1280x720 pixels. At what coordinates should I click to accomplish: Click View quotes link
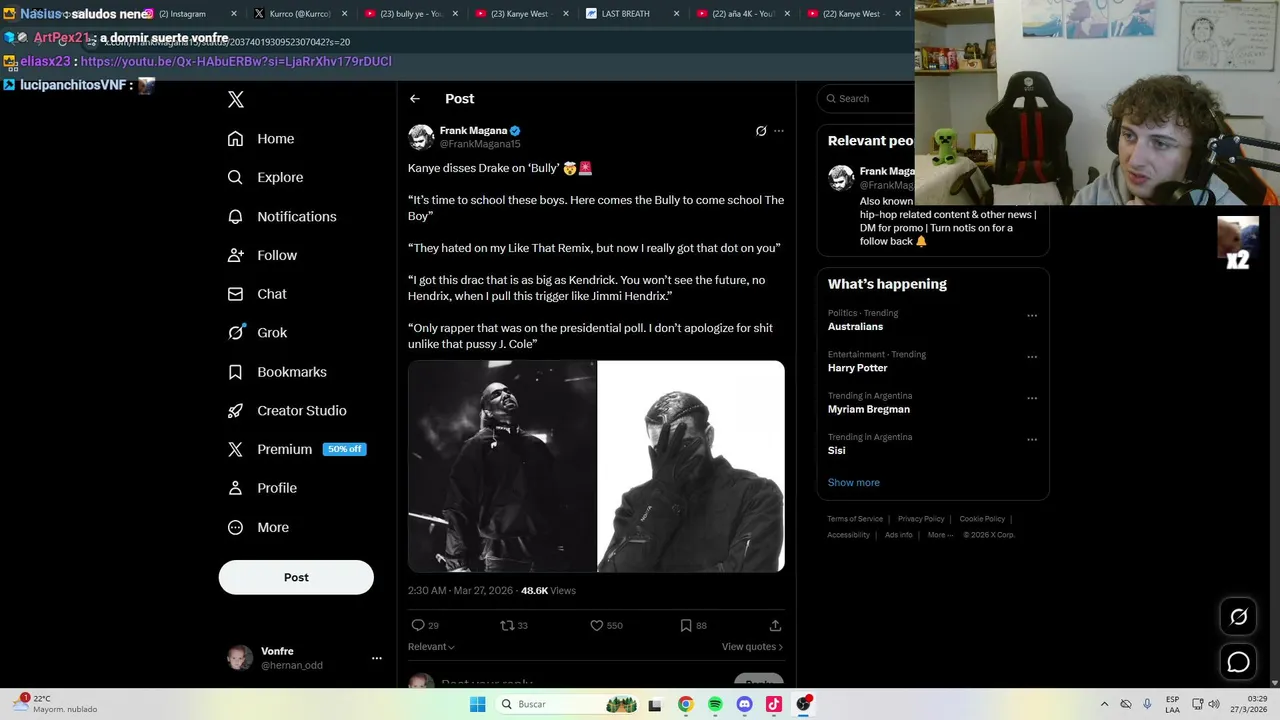click(x=752, y=647)
